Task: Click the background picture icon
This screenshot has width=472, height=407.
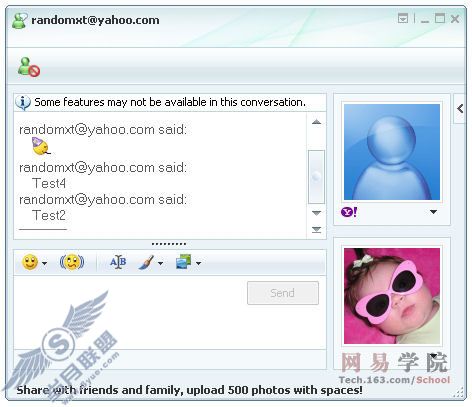Action: (184, 262)
